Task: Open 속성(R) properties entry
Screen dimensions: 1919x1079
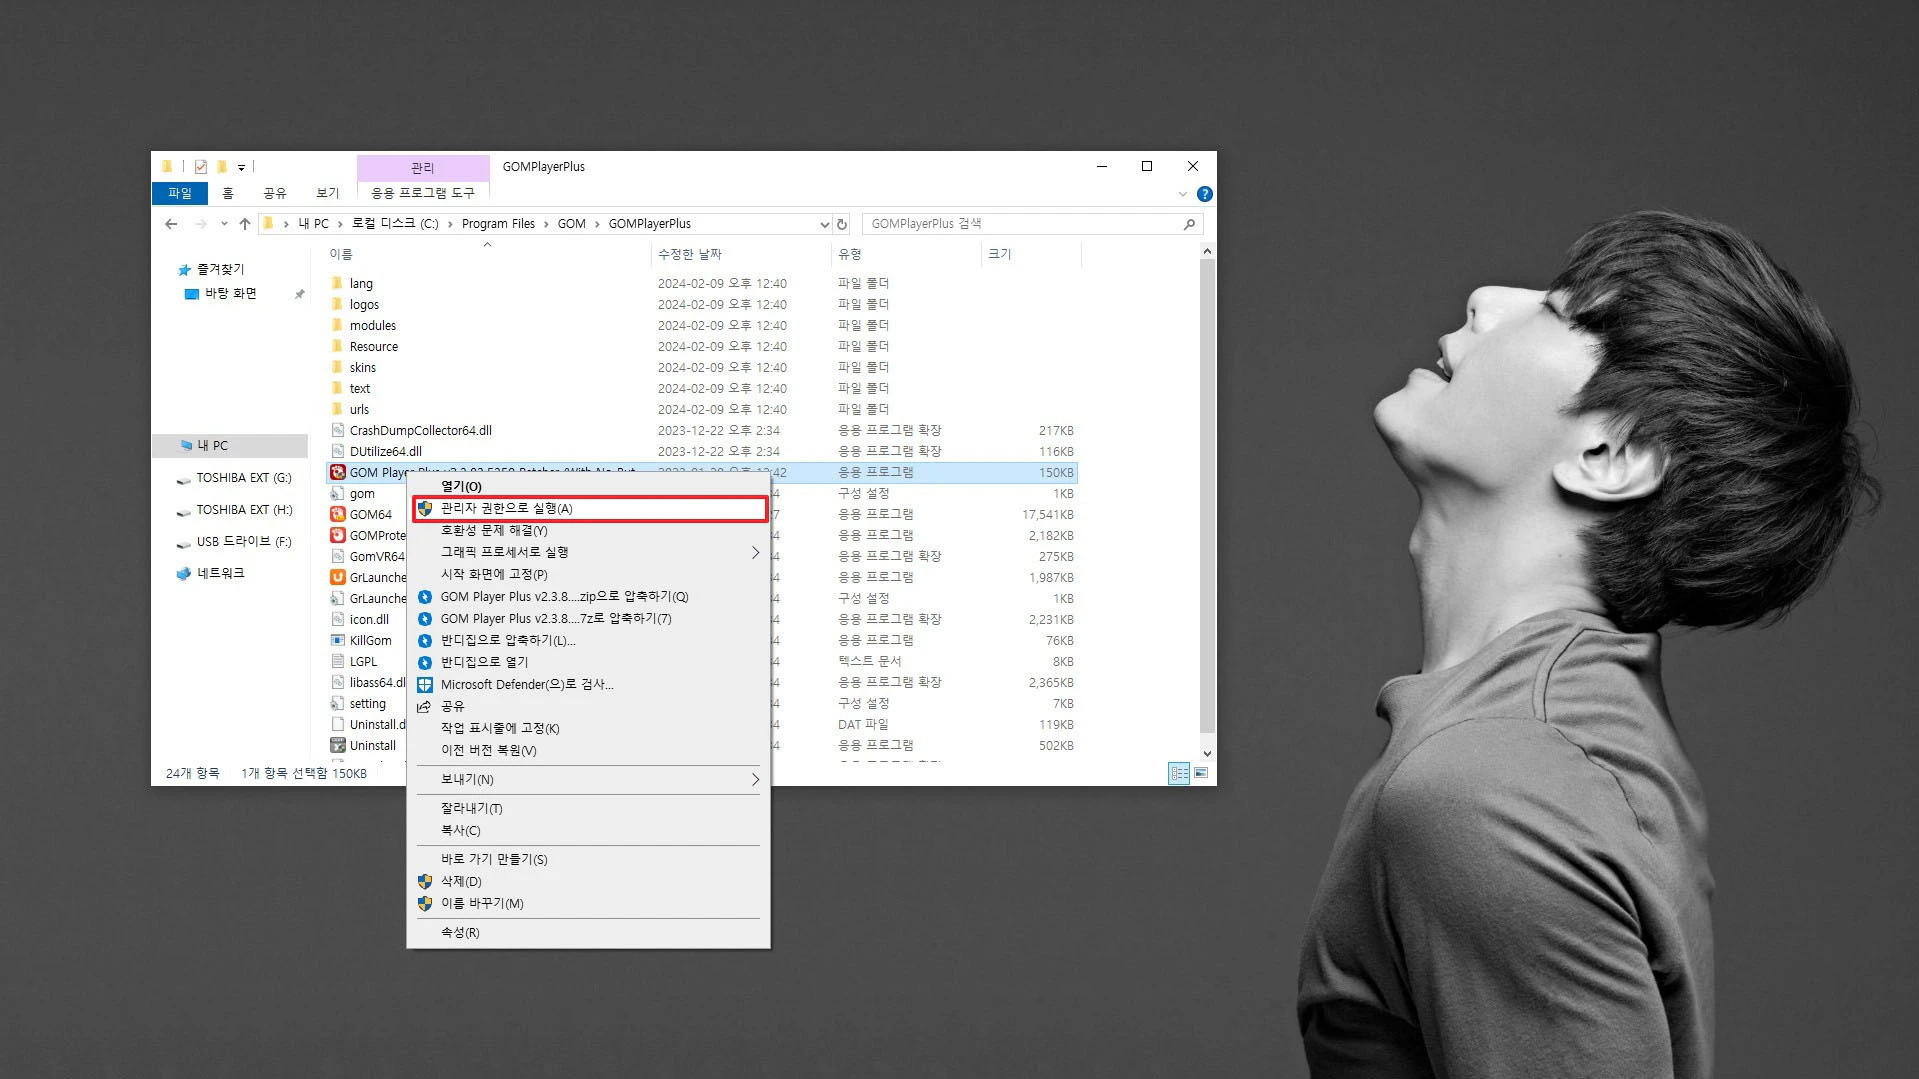Action: [x=589, y=932]
